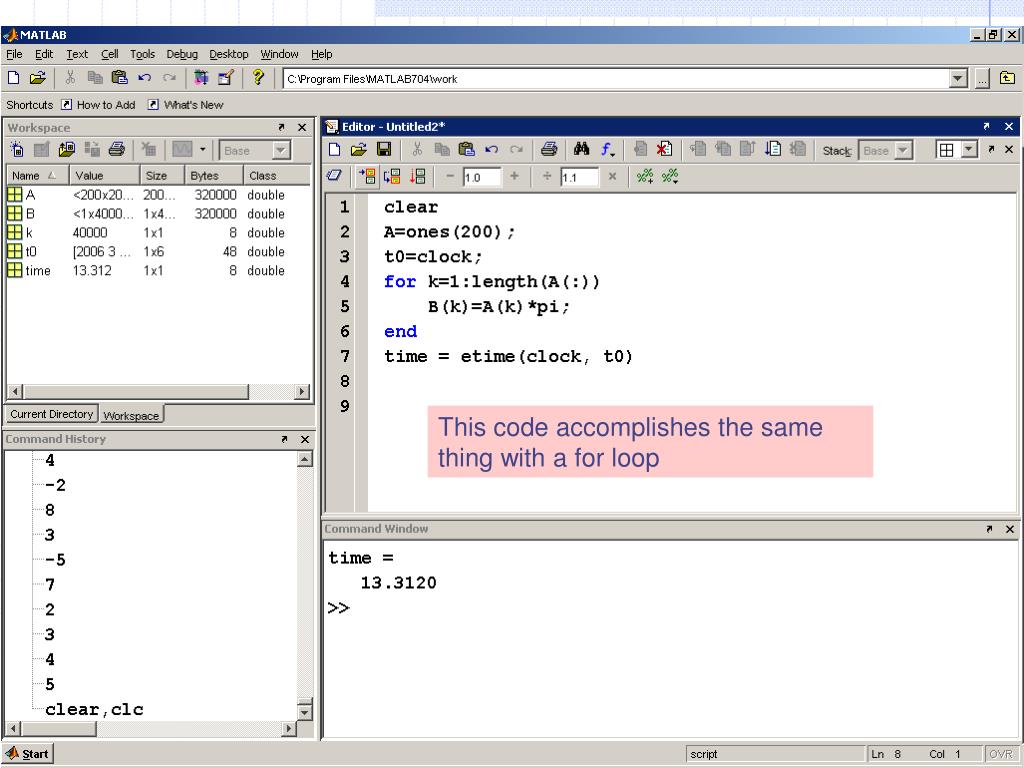Image resolution: width=1024 pixels, height=768 pixels.
Task: Undock the Workspace panel
Action: pos(281,127)
